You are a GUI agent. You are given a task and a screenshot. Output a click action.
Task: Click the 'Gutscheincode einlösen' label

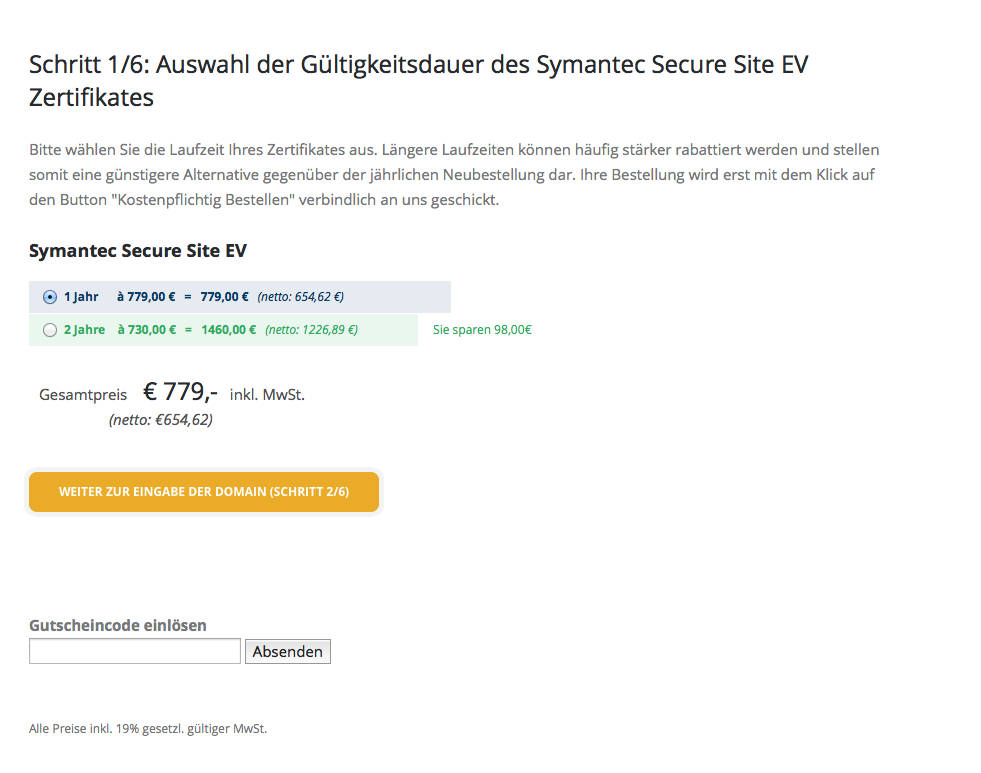click(x=118, y=625)
